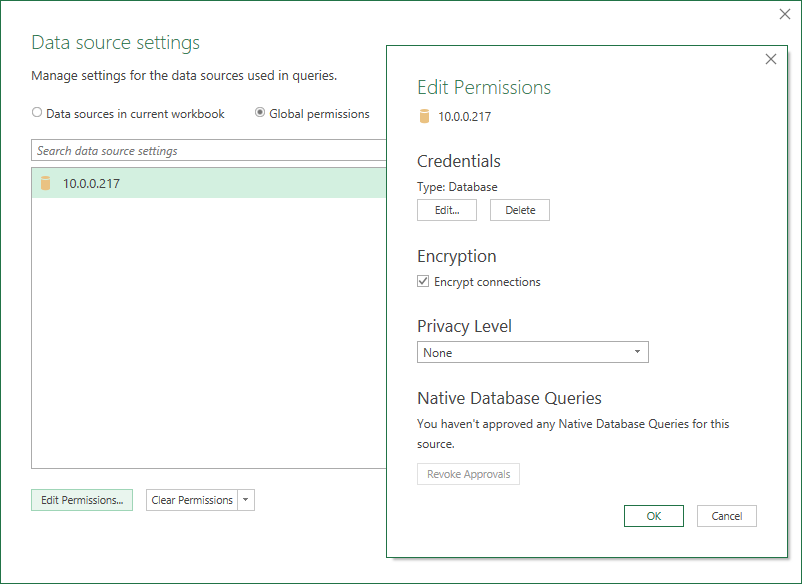Image resolution: width=802 pixels, height=584 pixels.
Task: Select the Global permissions radio button
Action: [260, 114]
